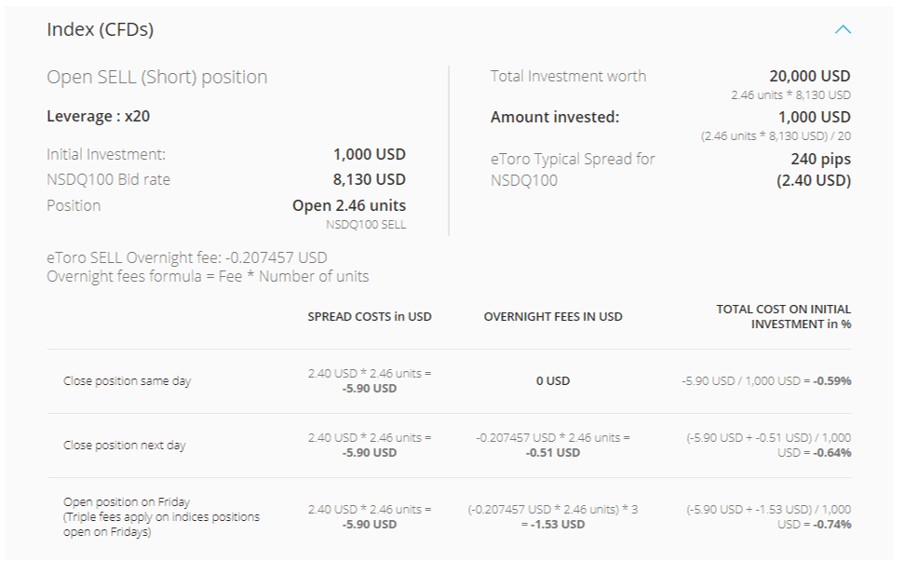Select the Initial Investment 1,000 USD value
This screenshot has height=567, width=899.
tap(369, 154)
